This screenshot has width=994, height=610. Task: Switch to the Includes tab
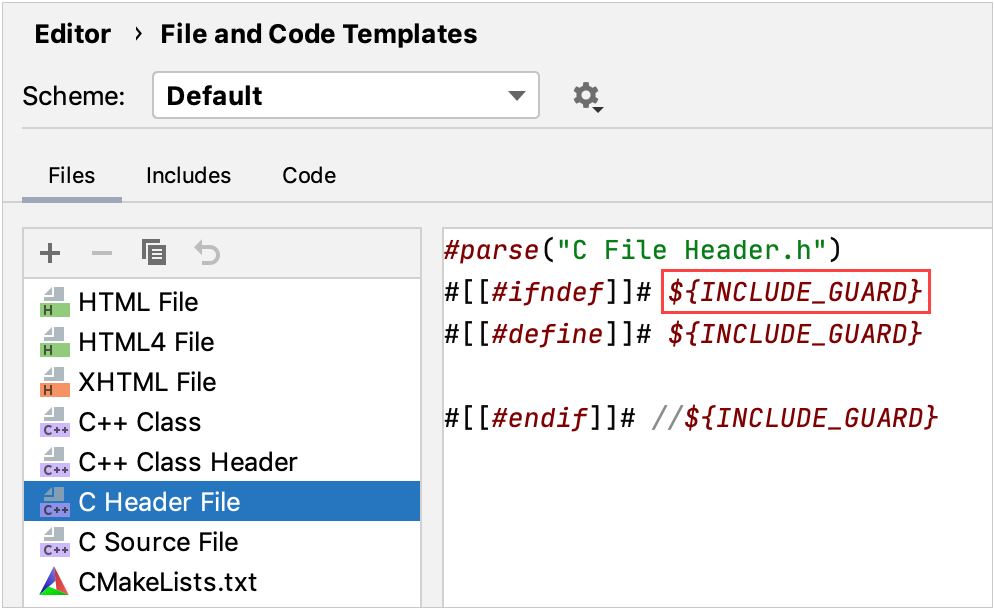point(188,175)
